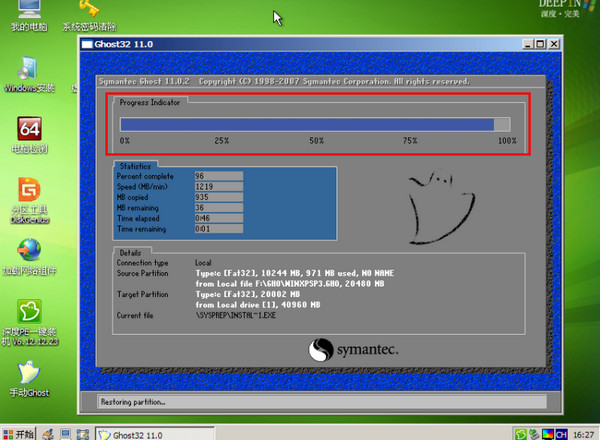This screenshot has width=600, height=440.
Task: Click the 100% progress scale label
Action: tap(507, 141)
